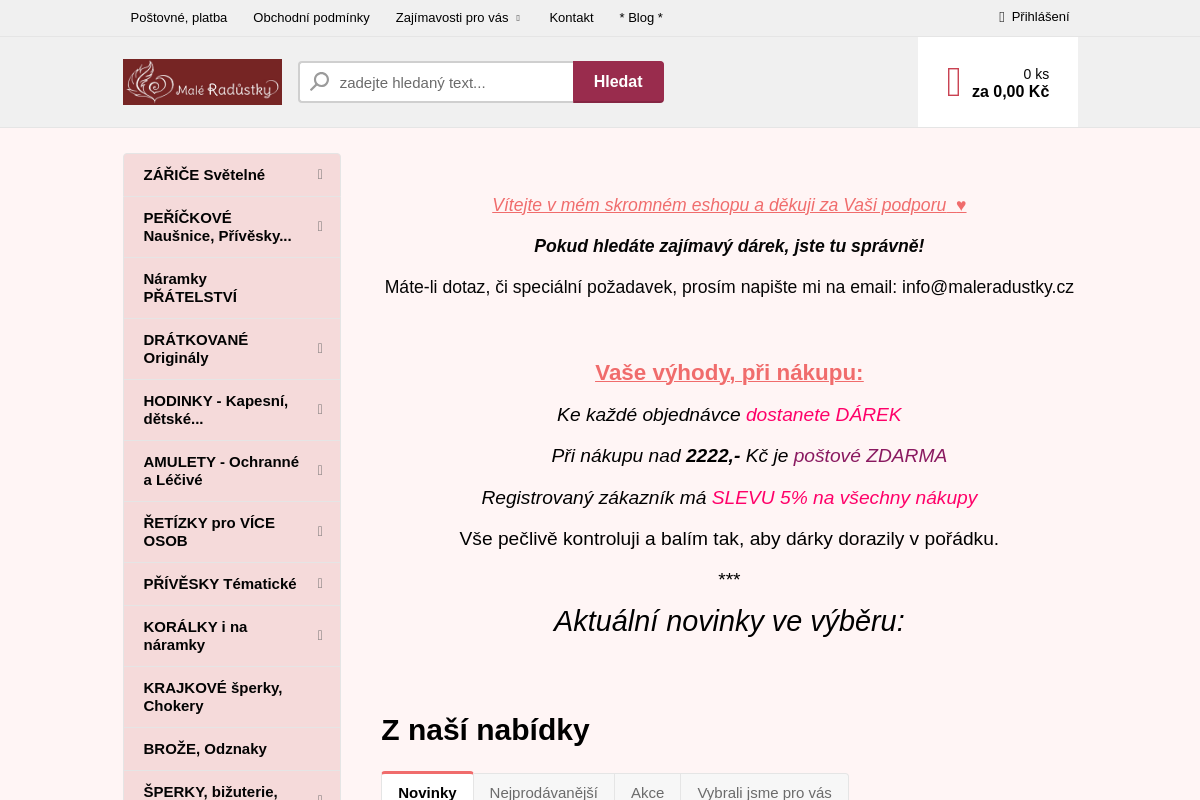Screen dimensions: 1200x800
Task: Expand the HODINKY - Kapesní, dětské submenu
Action: [x=319, y=408]
